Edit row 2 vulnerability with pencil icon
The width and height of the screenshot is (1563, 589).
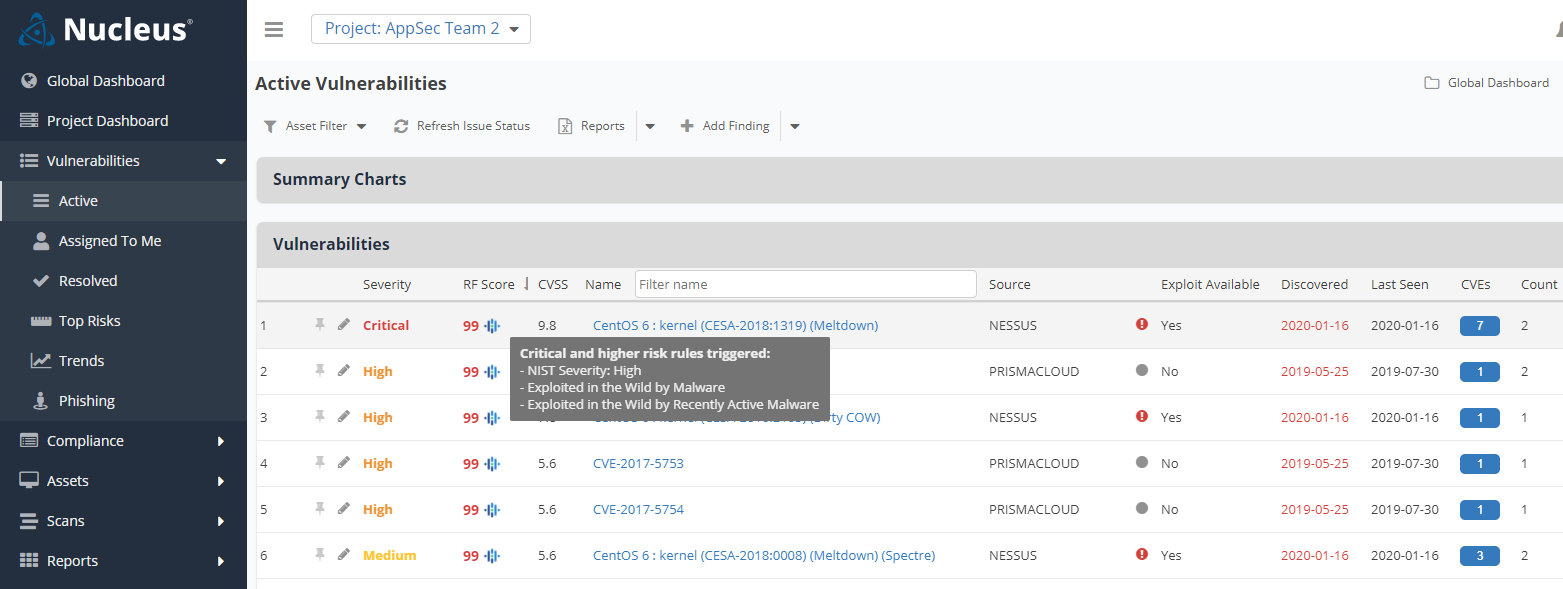coord(344,371)
